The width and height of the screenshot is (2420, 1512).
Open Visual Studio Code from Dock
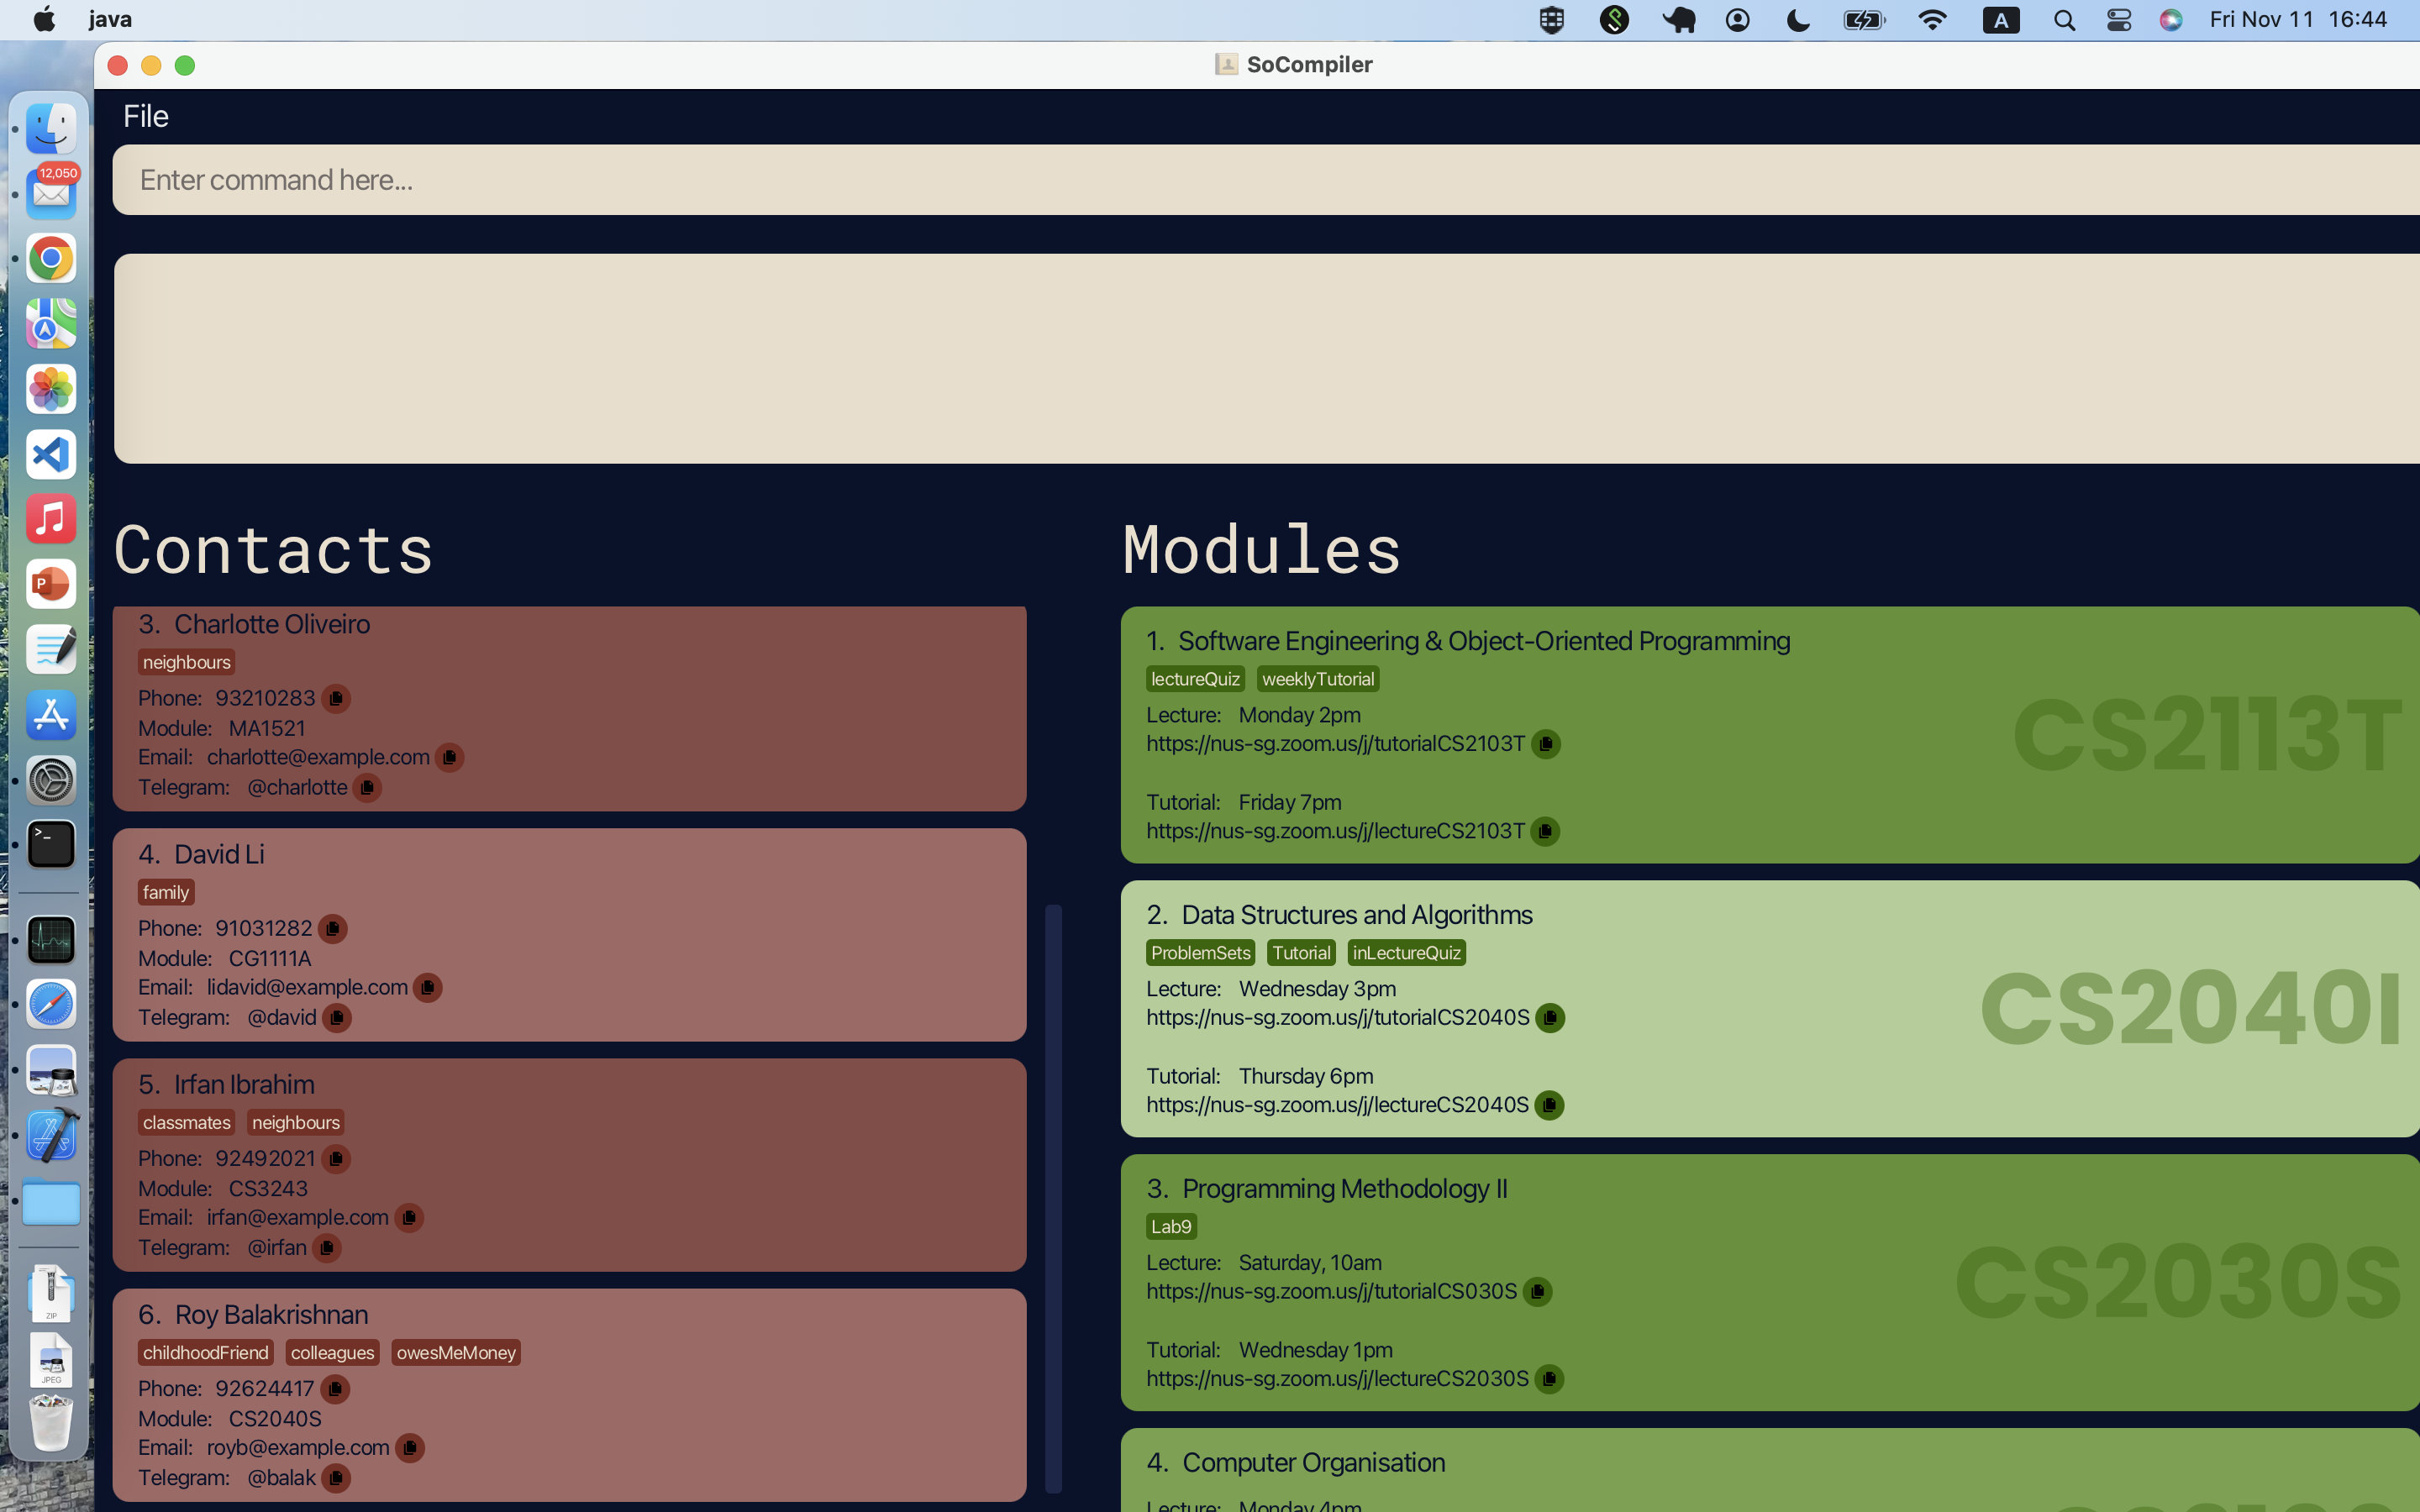(x=51, y=454)
